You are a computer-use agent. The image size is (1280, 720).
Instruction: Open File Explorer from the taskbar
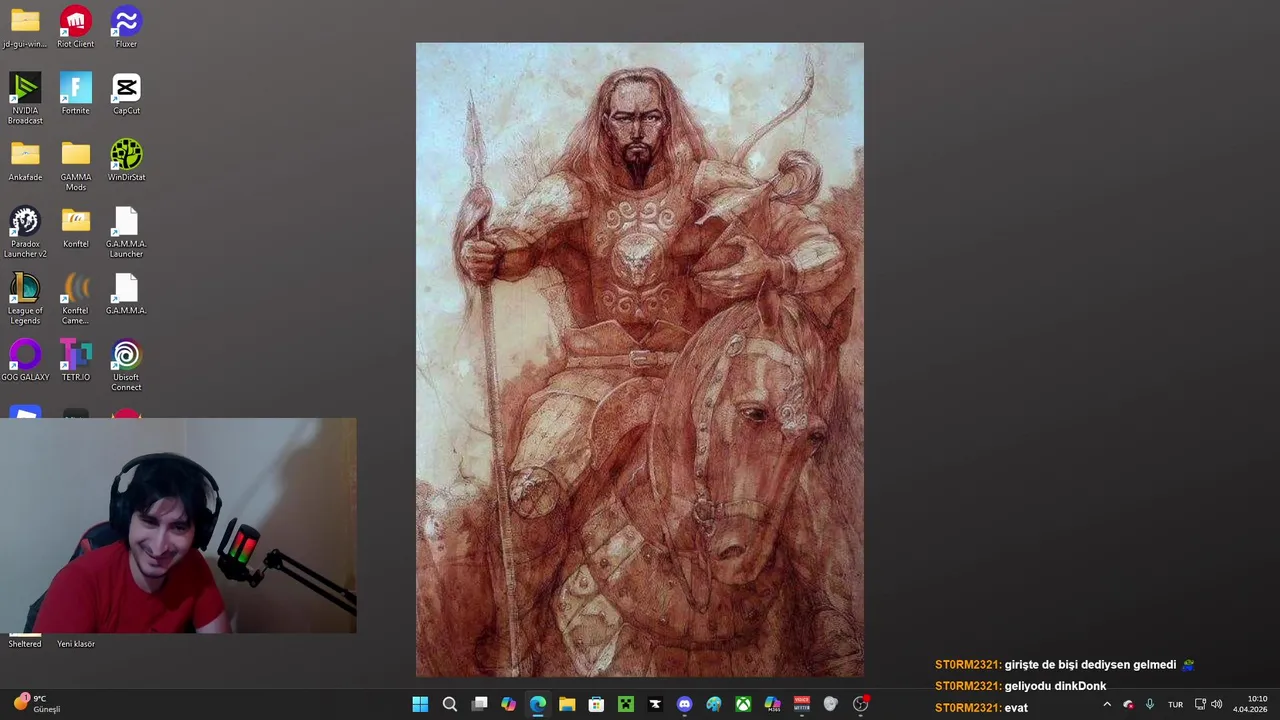pyautogui.click(x=567, y=704)
